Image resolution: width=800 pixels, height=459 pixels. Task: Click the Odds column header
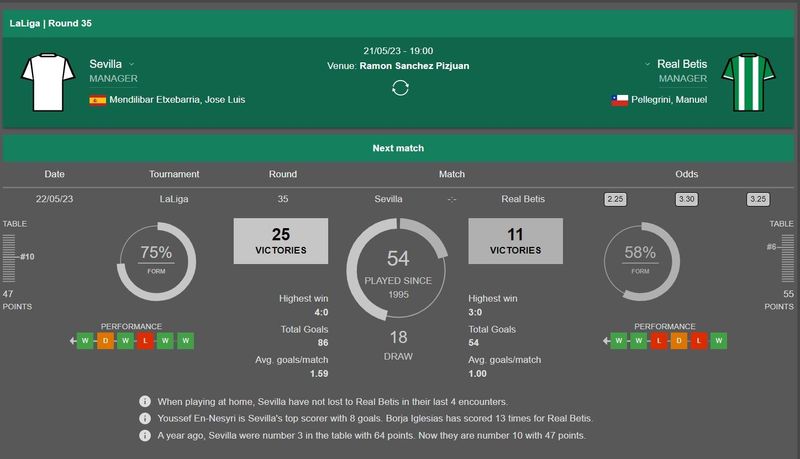click(686, 174)
